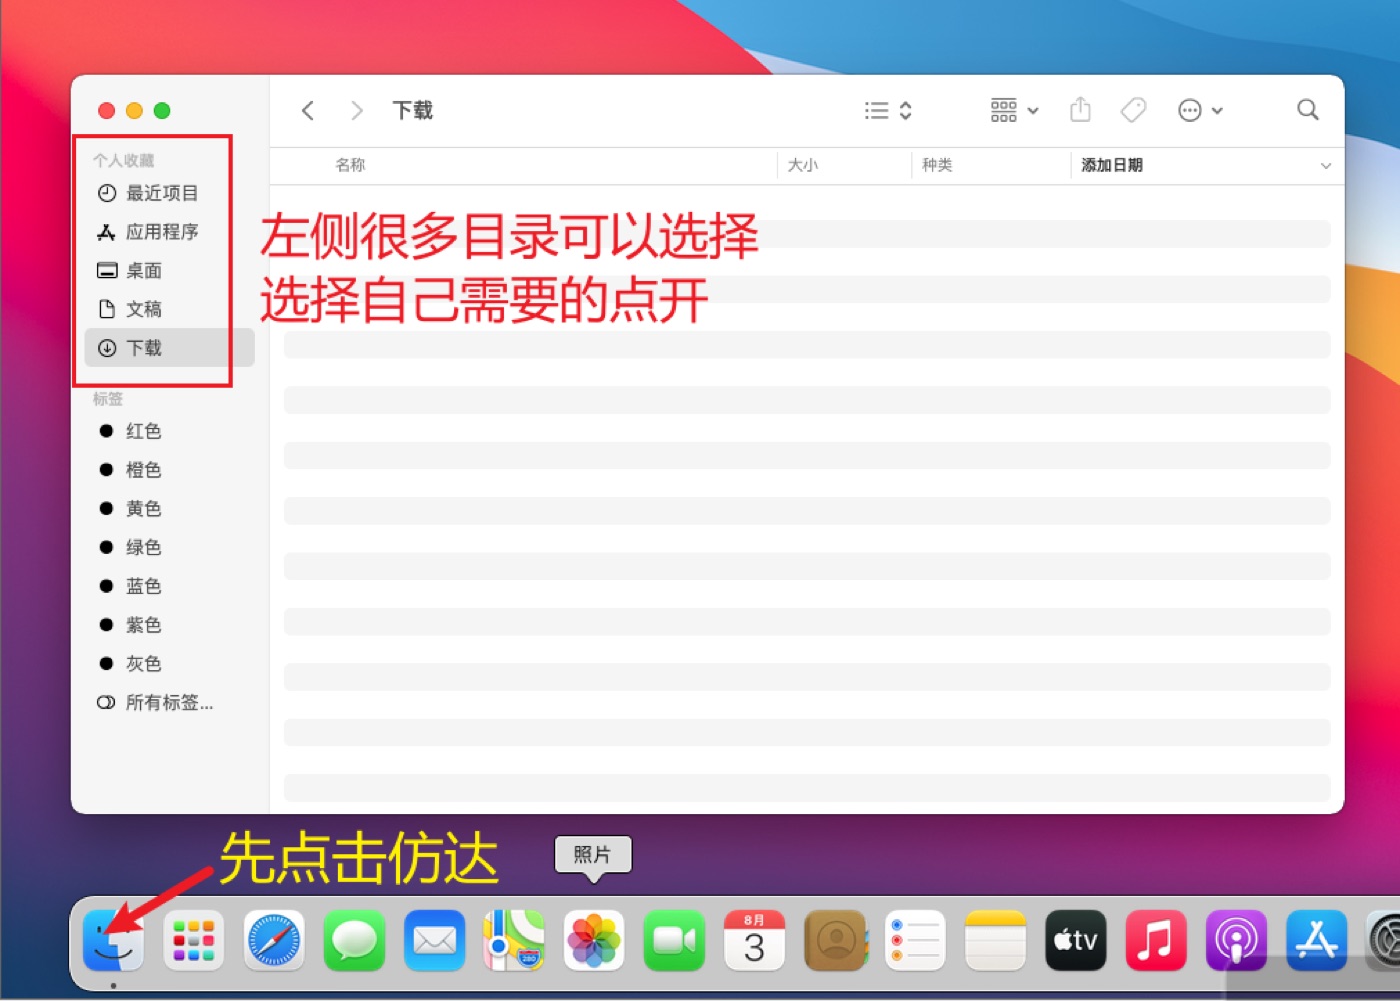
Task: Open the Messages app in Dock
Action: [x=354, y=940]
